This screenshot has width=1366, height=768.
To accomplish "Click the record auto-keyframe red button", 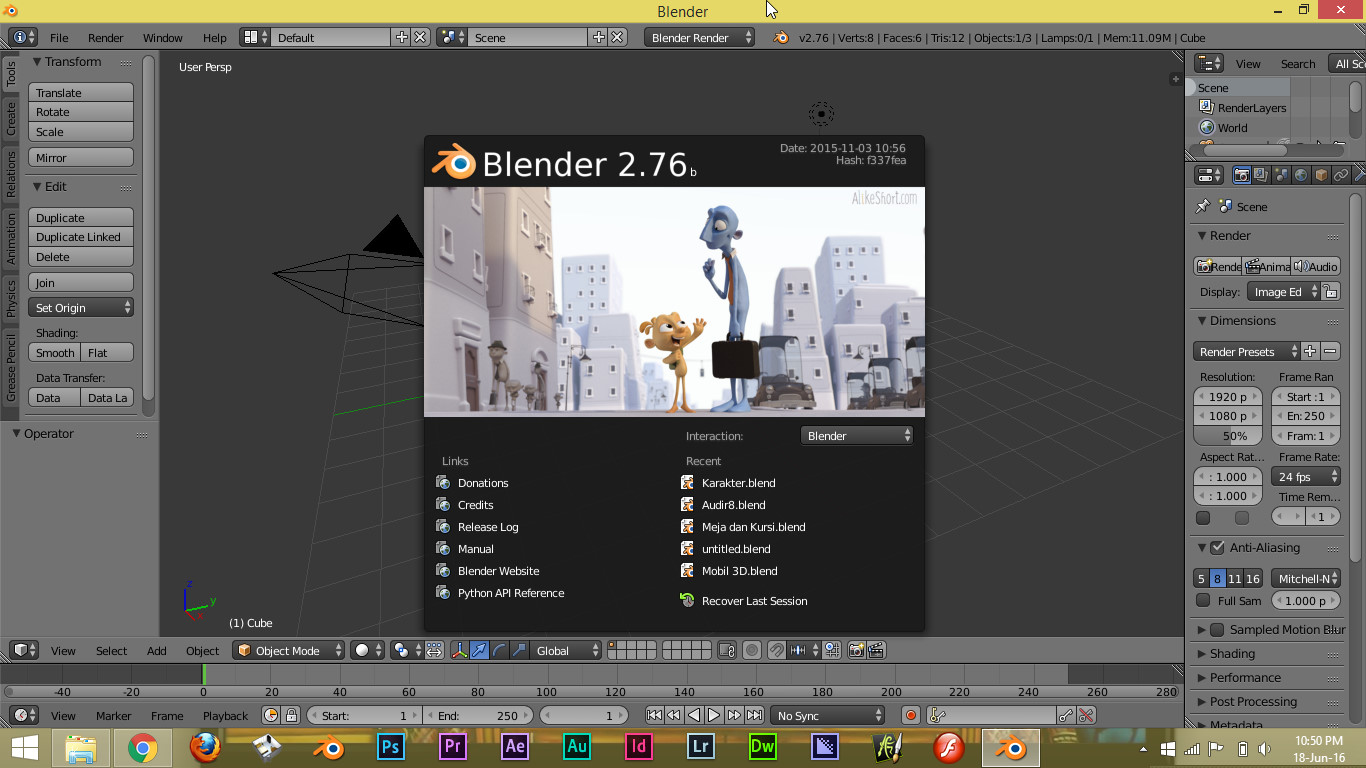I will point(910,715).
